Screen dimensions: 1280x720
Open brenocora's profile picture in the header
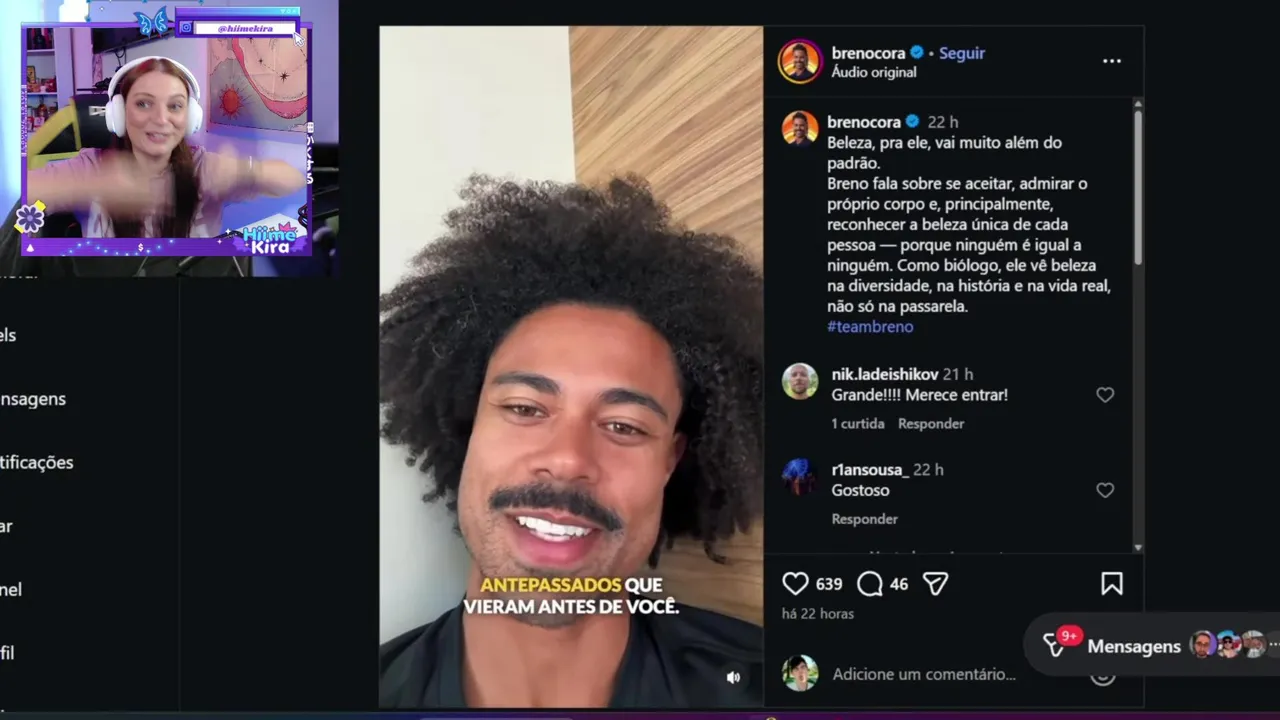tap(799, 61)
